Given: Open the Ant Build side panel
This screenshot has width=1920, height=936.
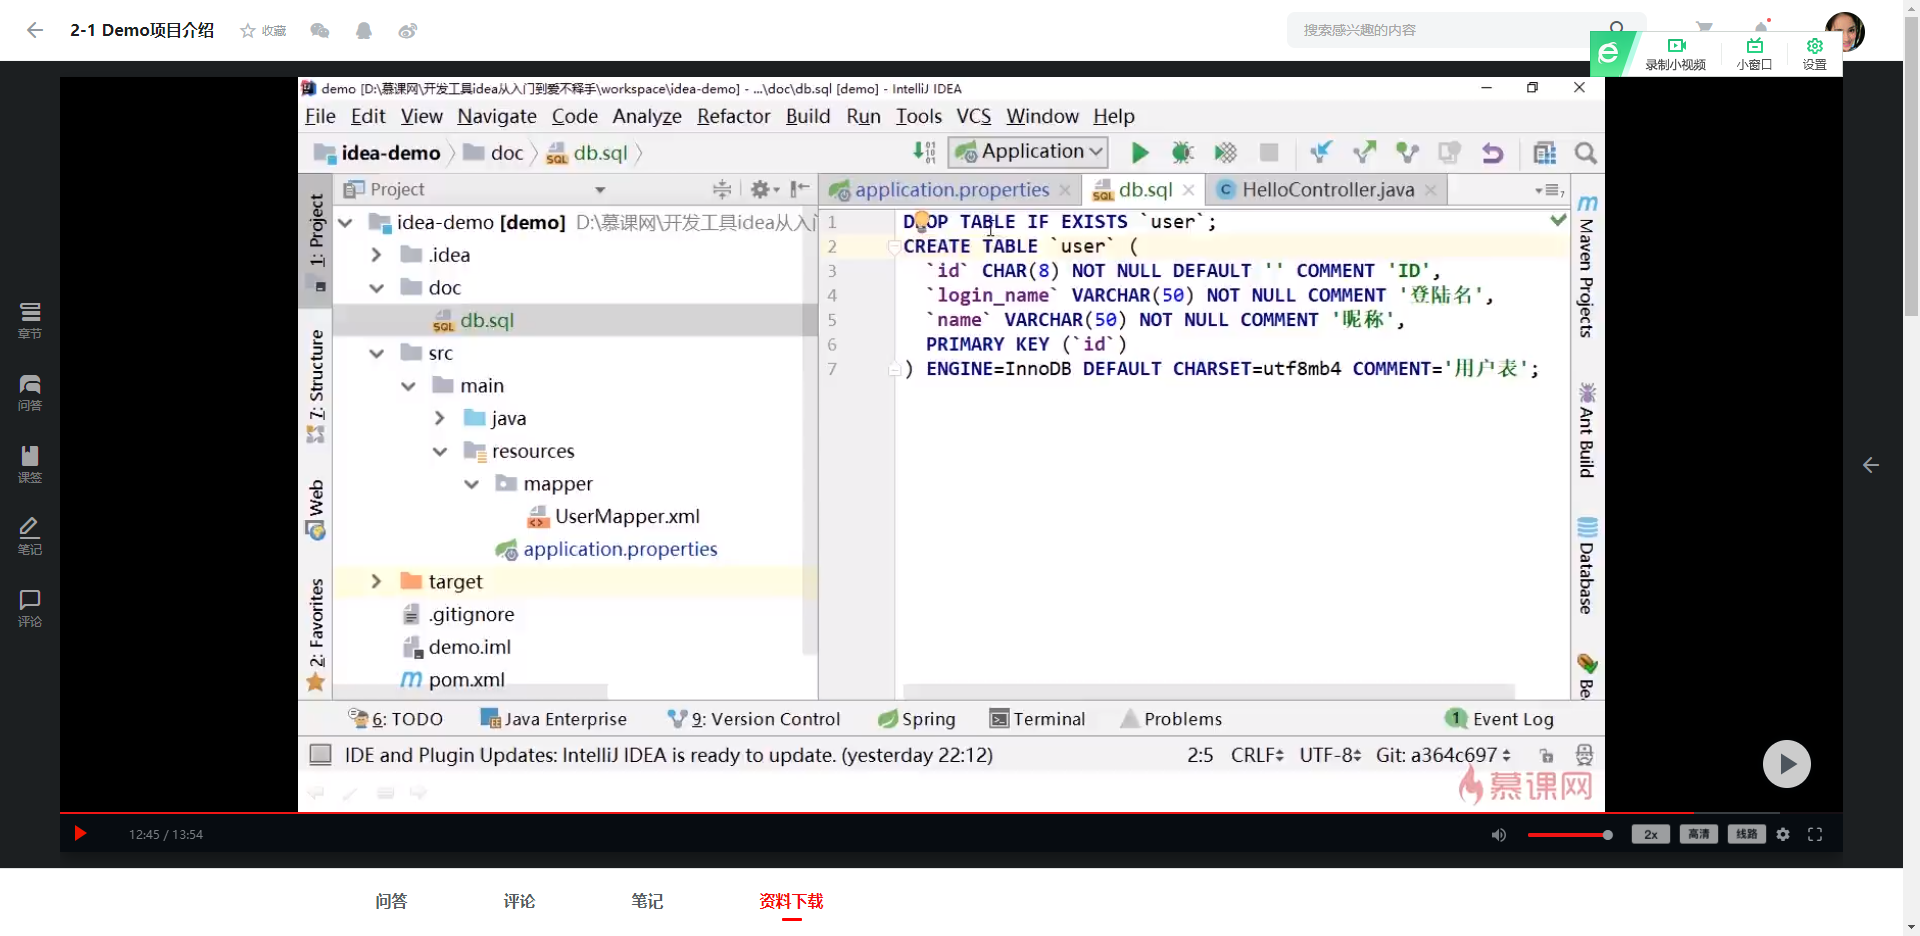Looking at the screenshot, I should [x=1587, y=430].
